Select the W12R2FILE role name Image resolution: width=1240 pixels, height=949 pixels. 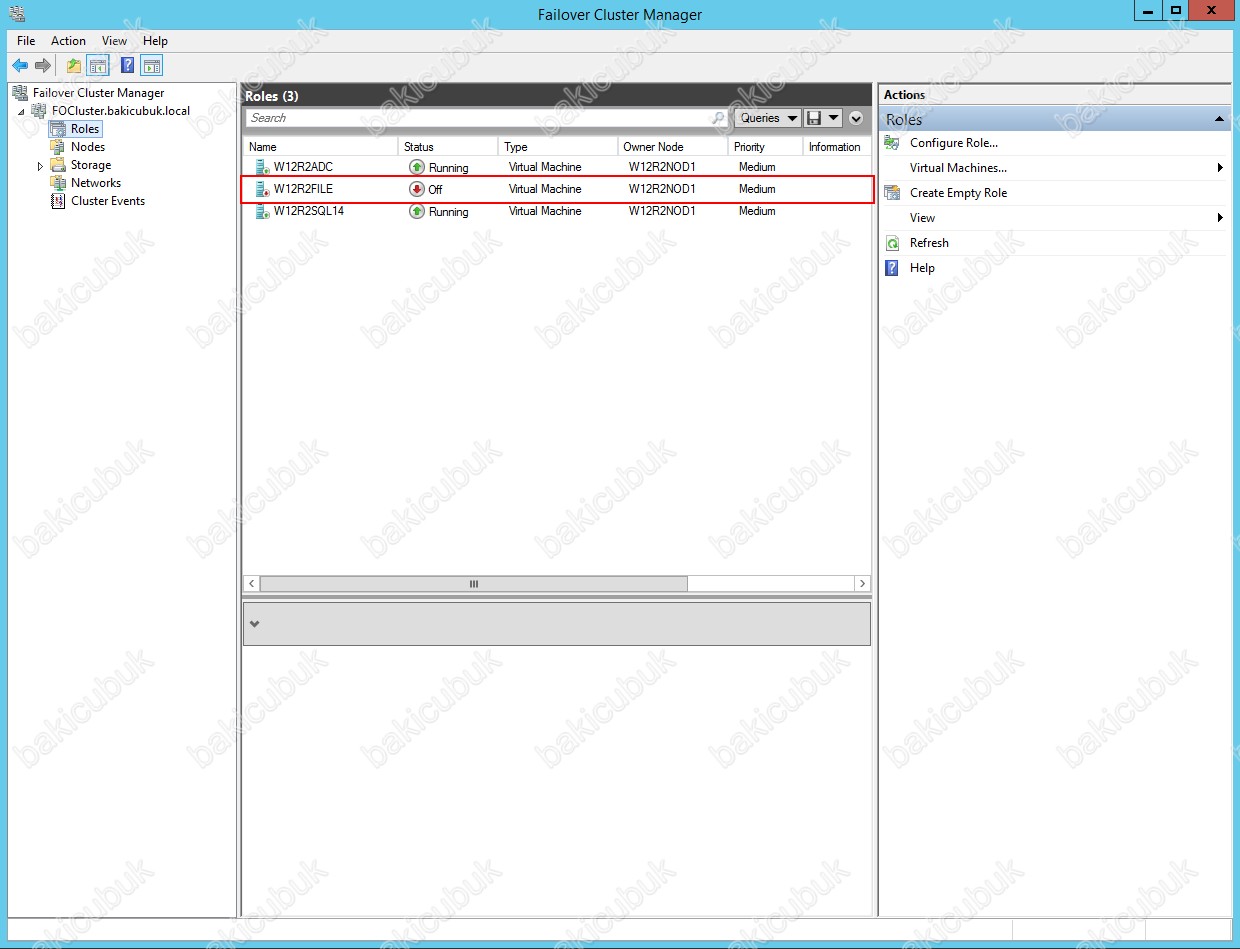pos(303,189)
